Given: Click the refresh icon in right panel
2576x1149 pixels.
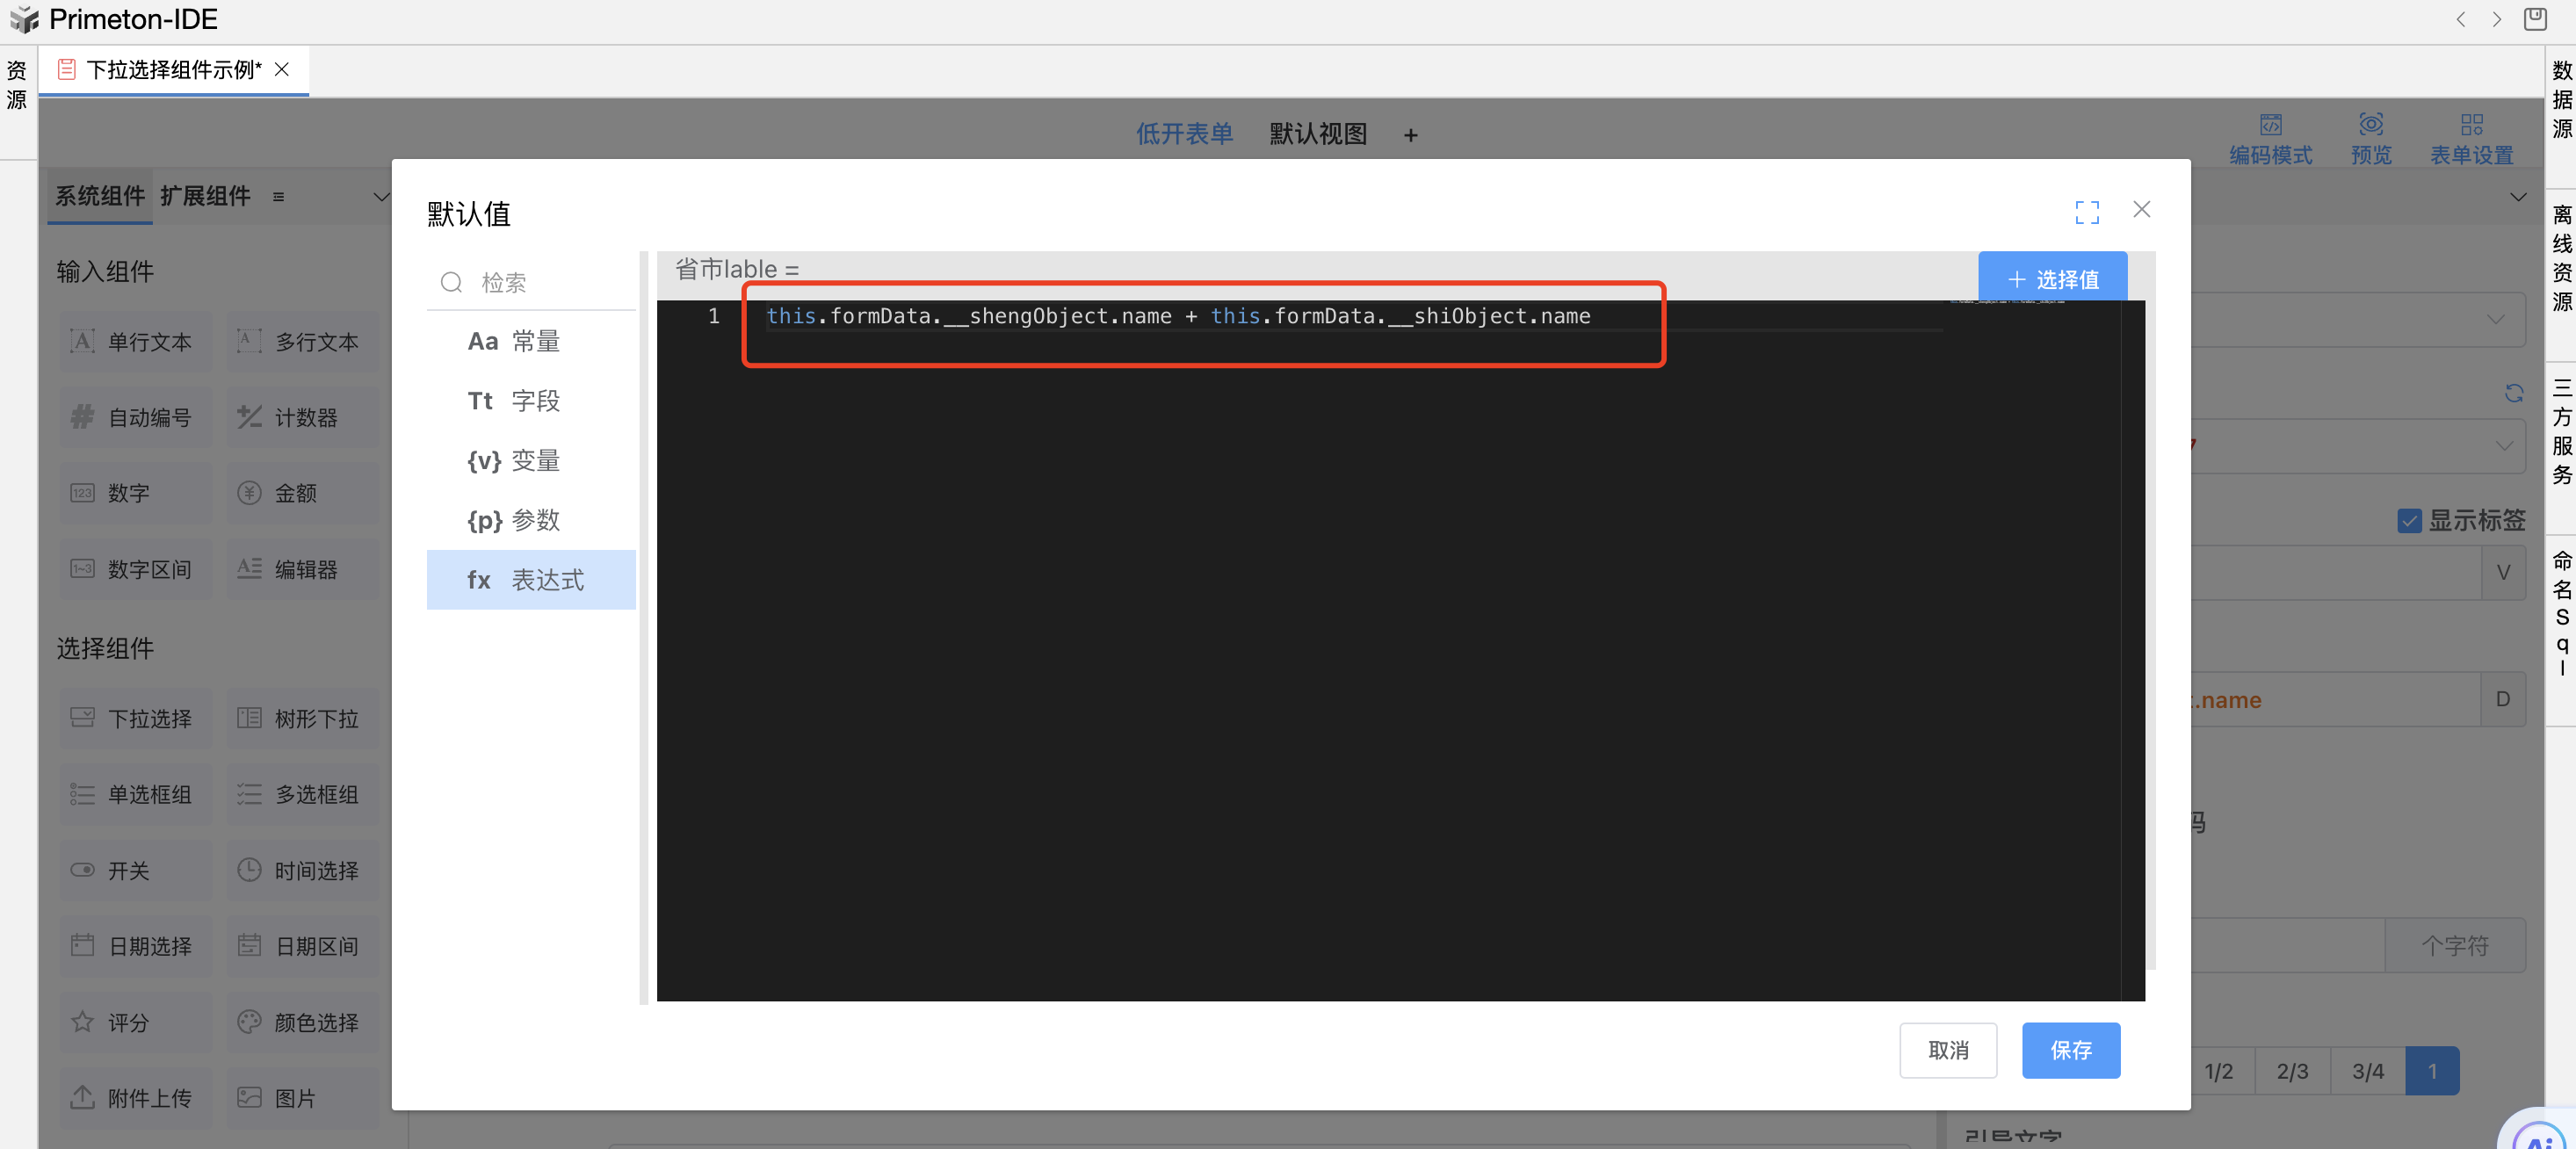Looking at the screenshot, I should [2513, 393].
